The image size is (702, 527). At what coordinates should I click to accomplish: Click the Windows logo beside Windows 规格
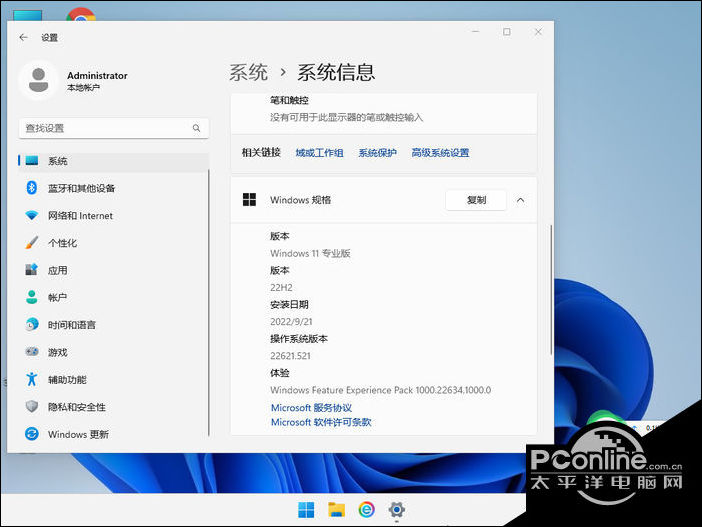point(249,200)
